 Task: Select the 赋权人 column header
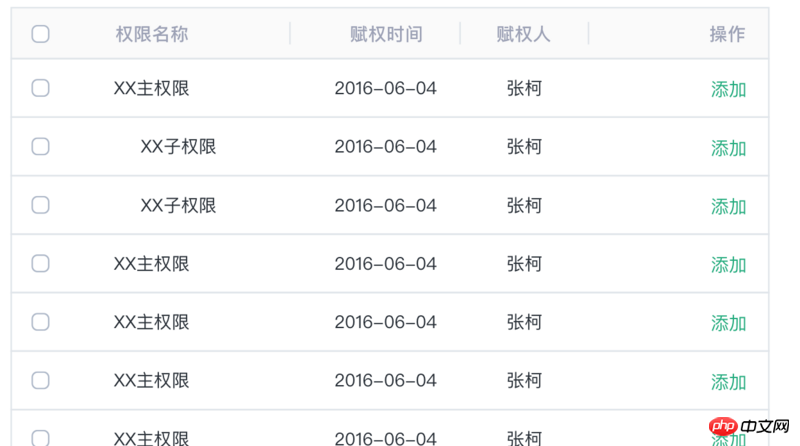point(523,35)
